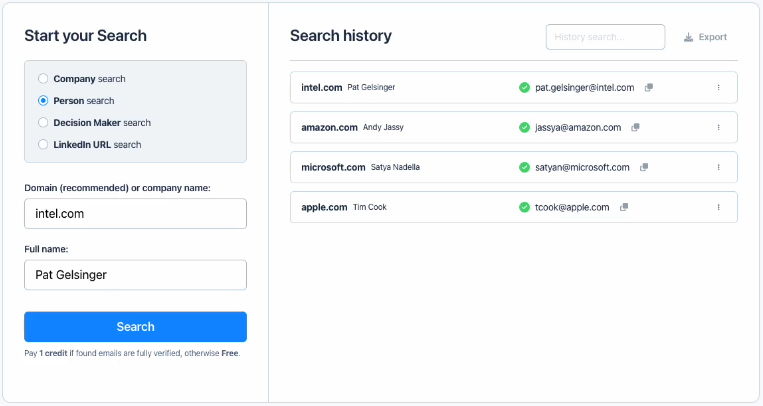This screenshot has height=406, width=763.
Task: Click green verified checkmark for amazon.com
Action: click(524, 128)
